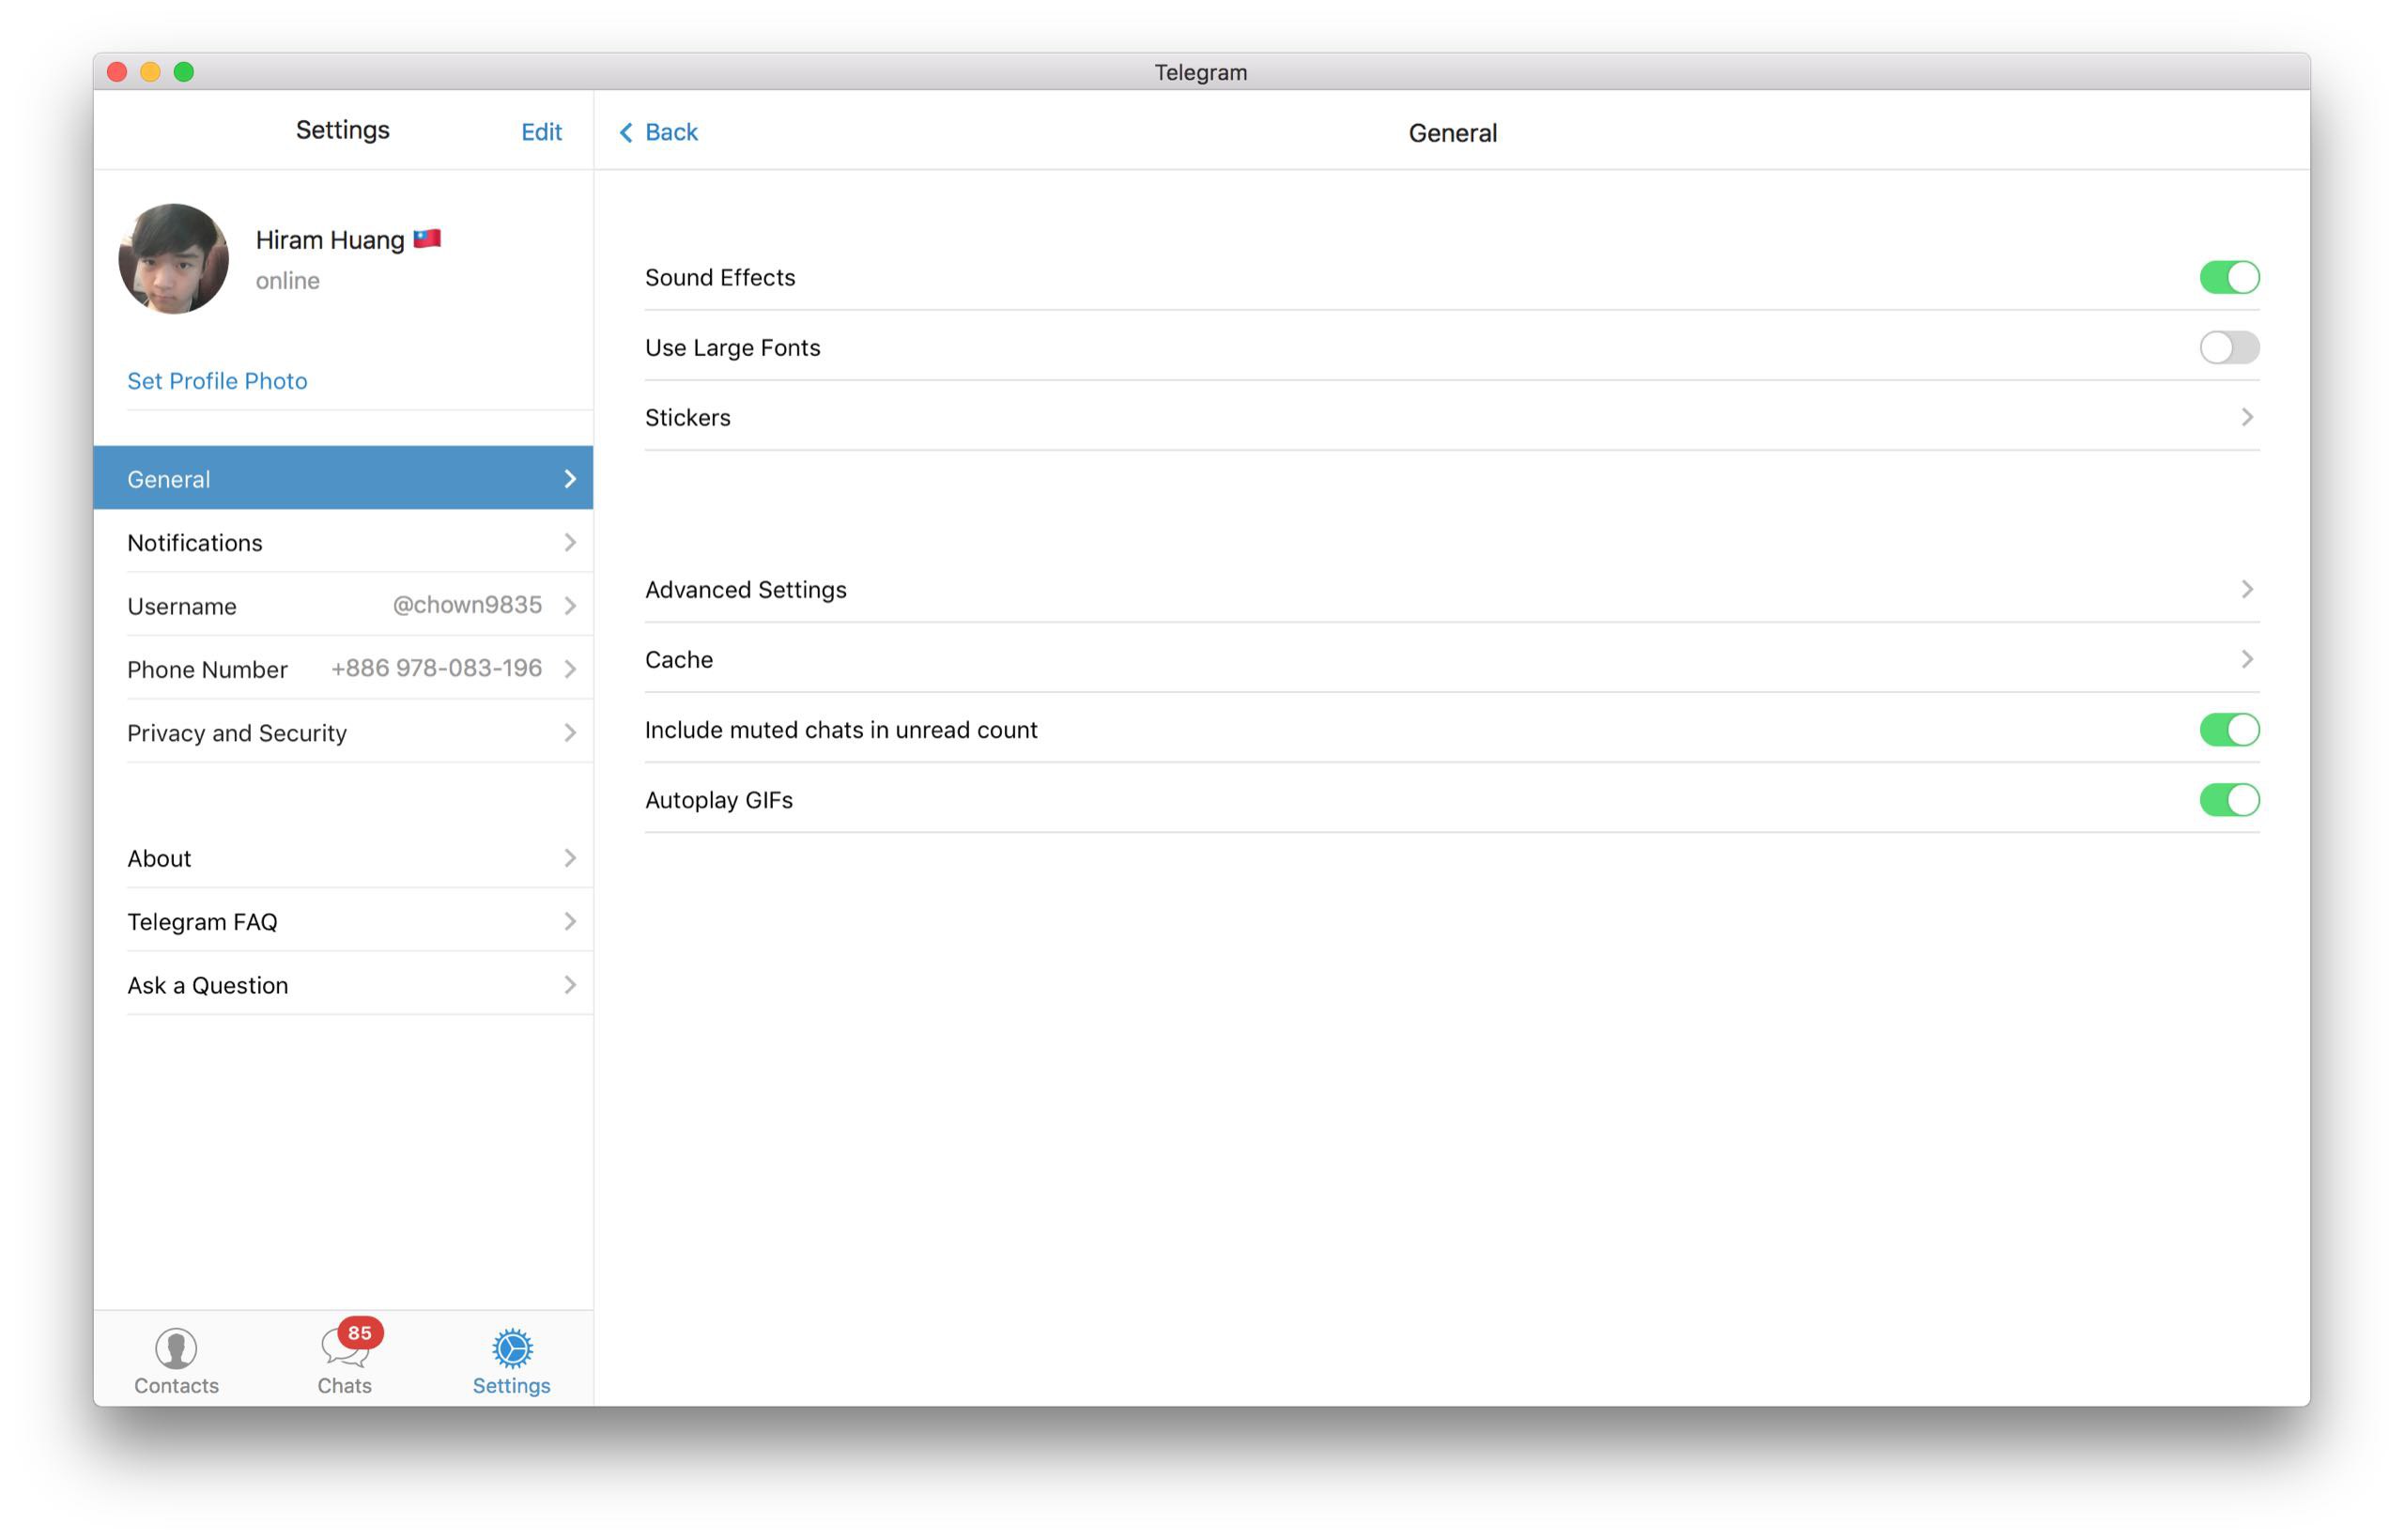Expand the Cache row chevron
Screen dimensions: 2404x1540
tap(2247, 659)
